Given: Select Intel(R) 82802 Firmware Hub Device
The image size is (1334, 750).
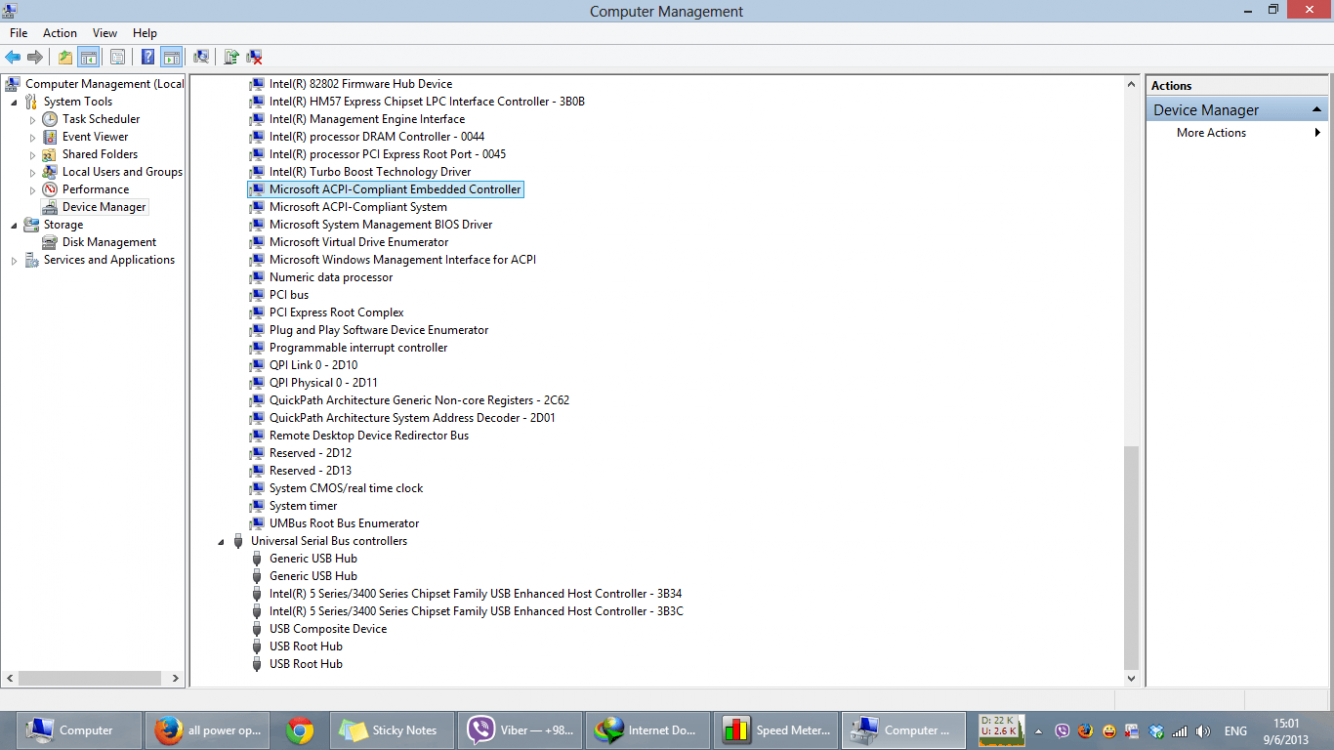Looking at the screenshot, I should click(x=360, y=84).
